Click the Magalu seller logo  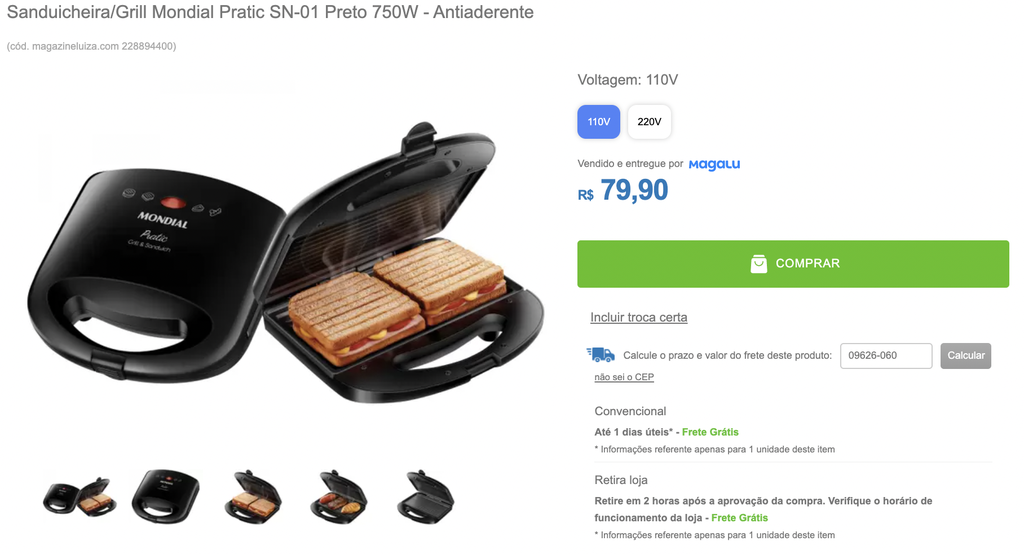(714, 164)
